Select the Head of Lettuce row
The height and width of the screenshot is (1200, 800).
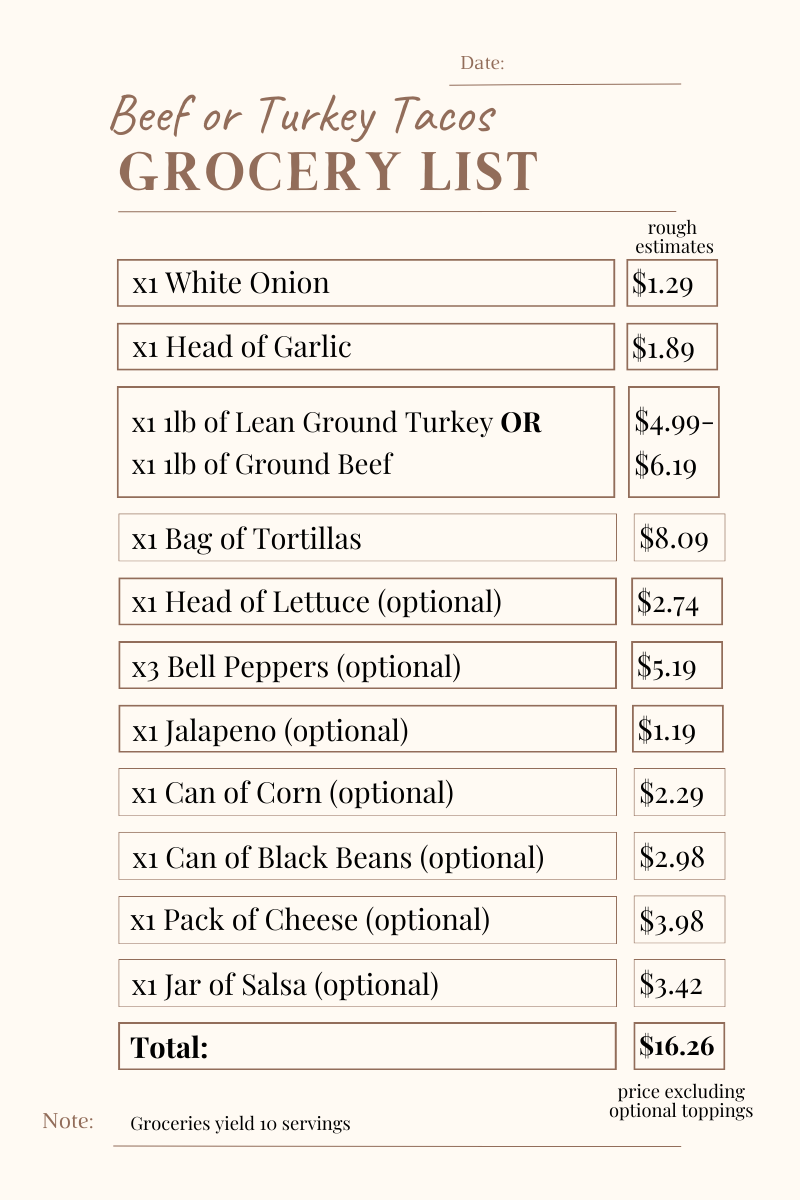click(367, 602)
